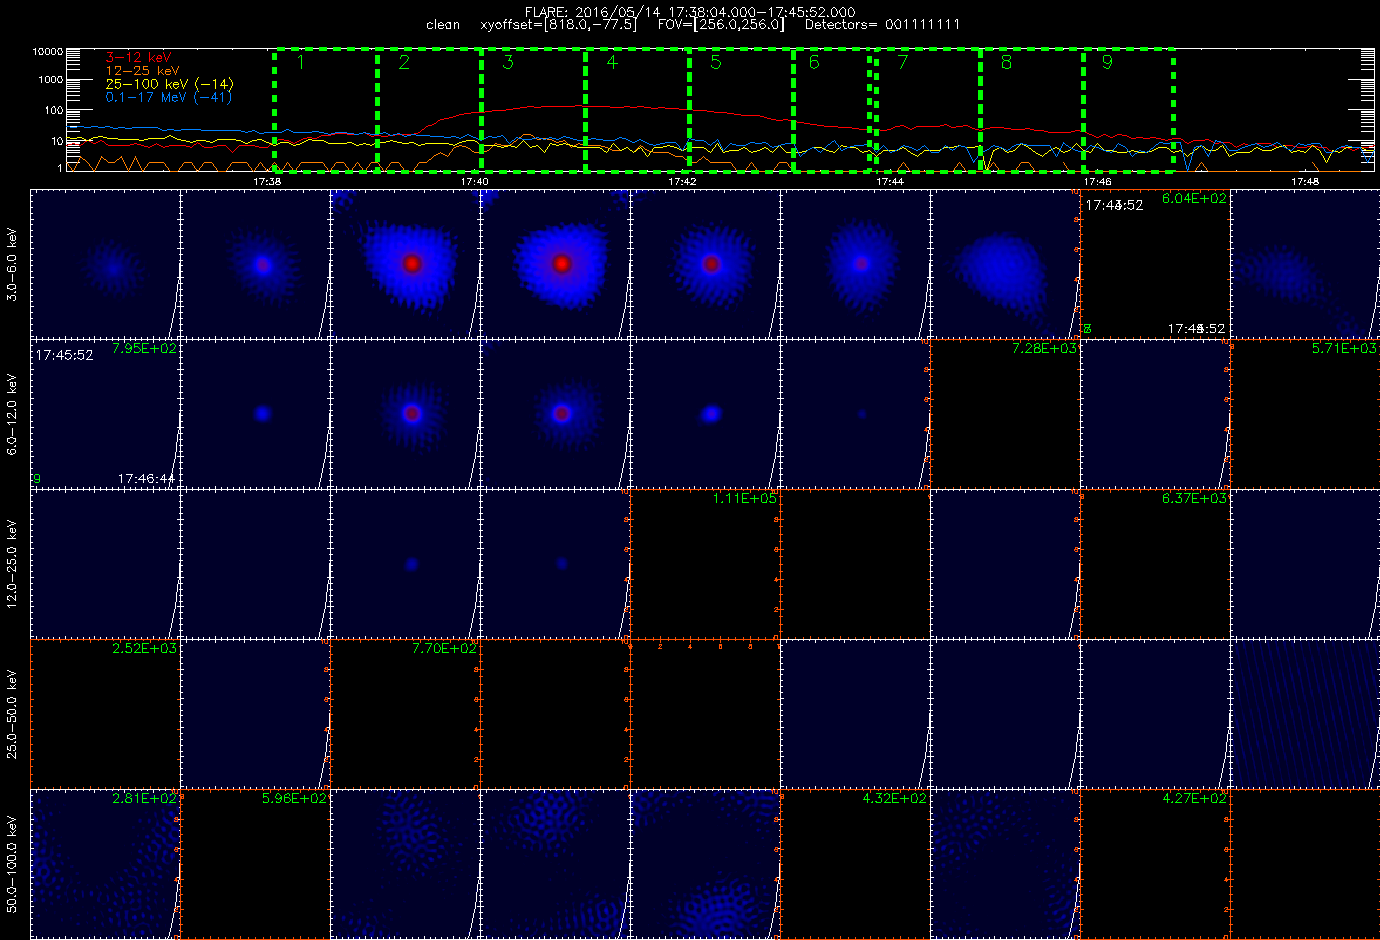Select time interval 7 label in light curve
The width and height of the screenshot is (1380, 940).
pyautogui.click(x=903, y=62)
